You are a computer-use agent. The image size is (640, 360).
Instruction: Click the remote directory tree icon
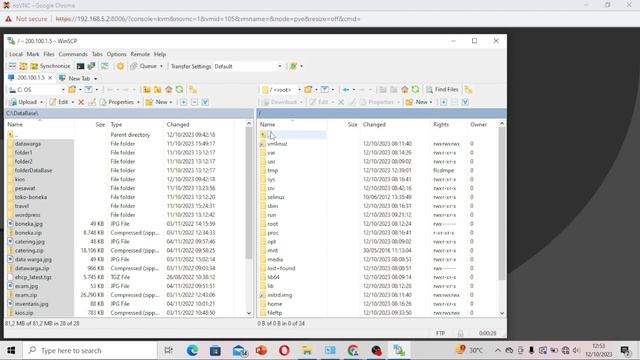[469, 90]
